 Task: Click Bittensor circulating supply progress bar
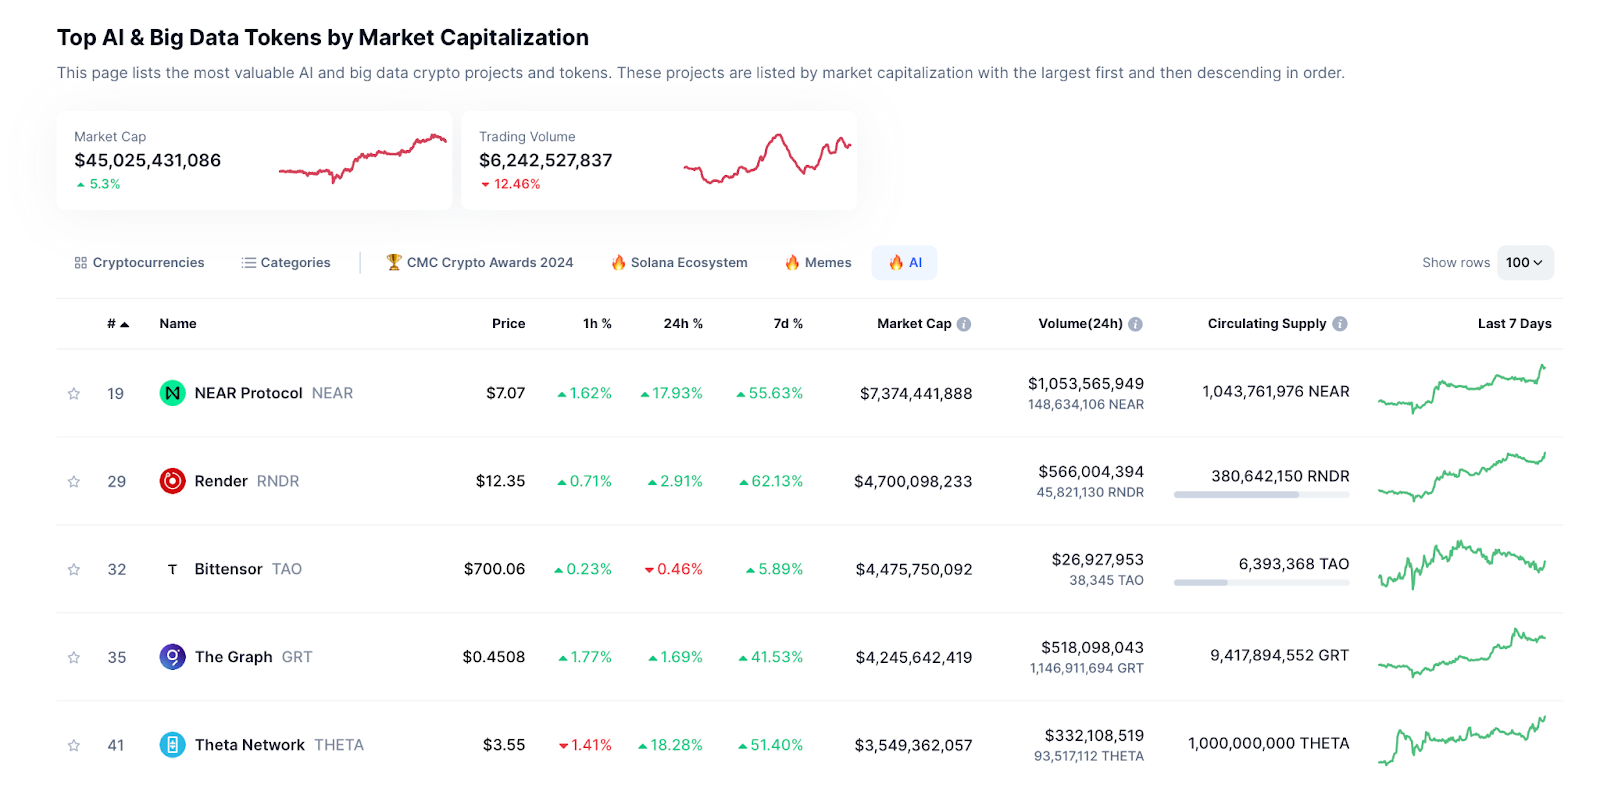(1261, 582)
